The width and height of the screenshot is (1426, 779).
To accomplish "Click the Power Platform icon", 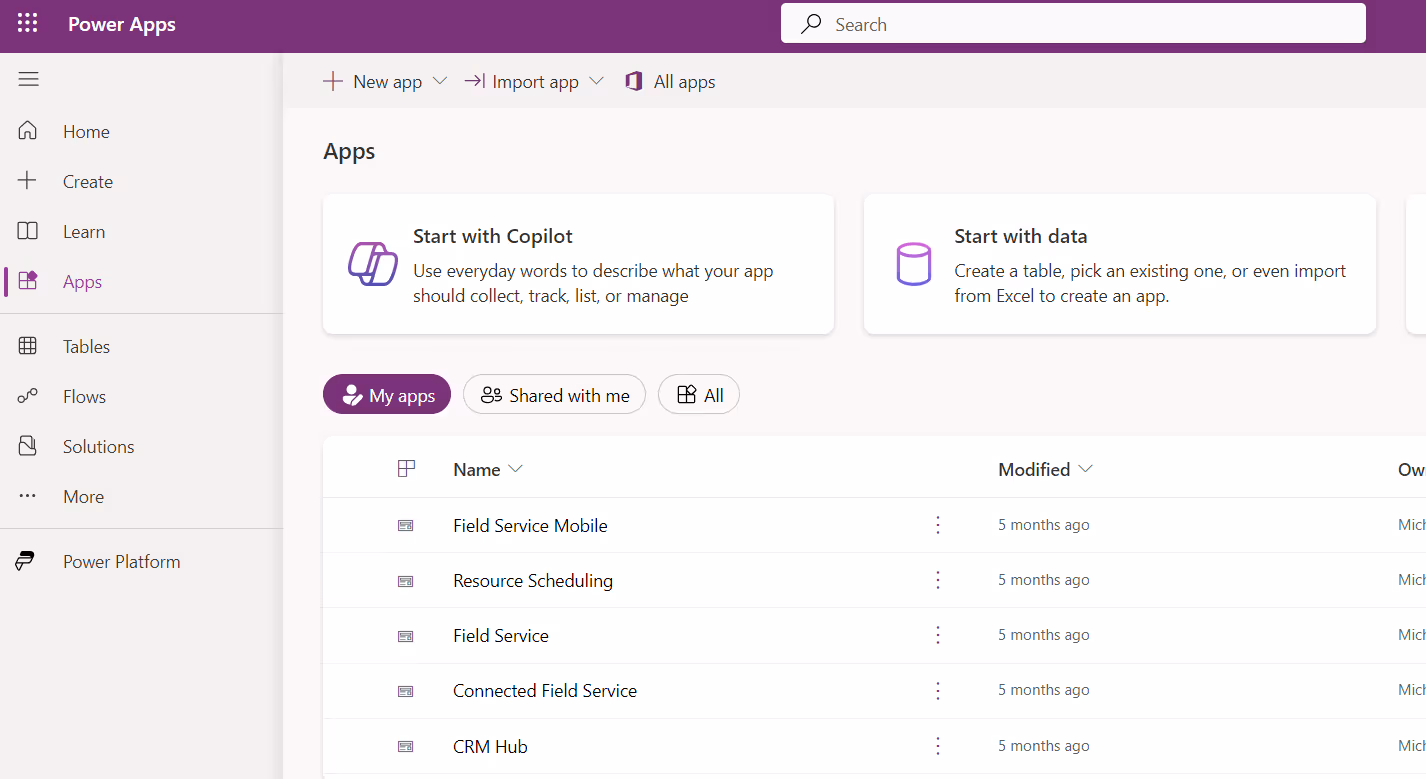I will (x=25, y=561).
